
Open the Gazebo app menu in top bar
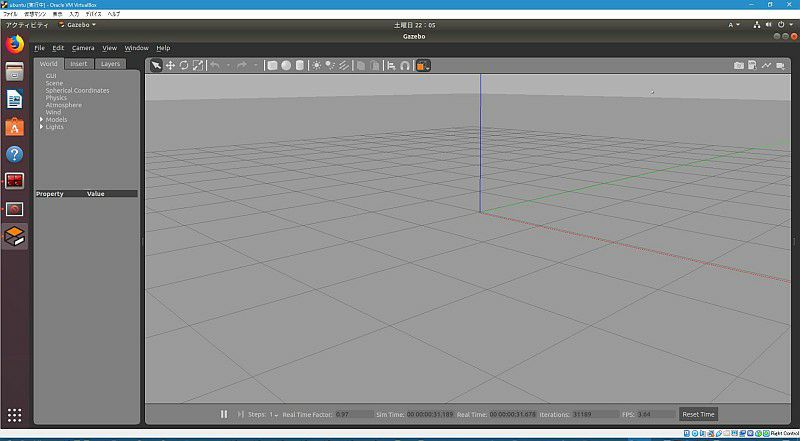pos(78,24)
